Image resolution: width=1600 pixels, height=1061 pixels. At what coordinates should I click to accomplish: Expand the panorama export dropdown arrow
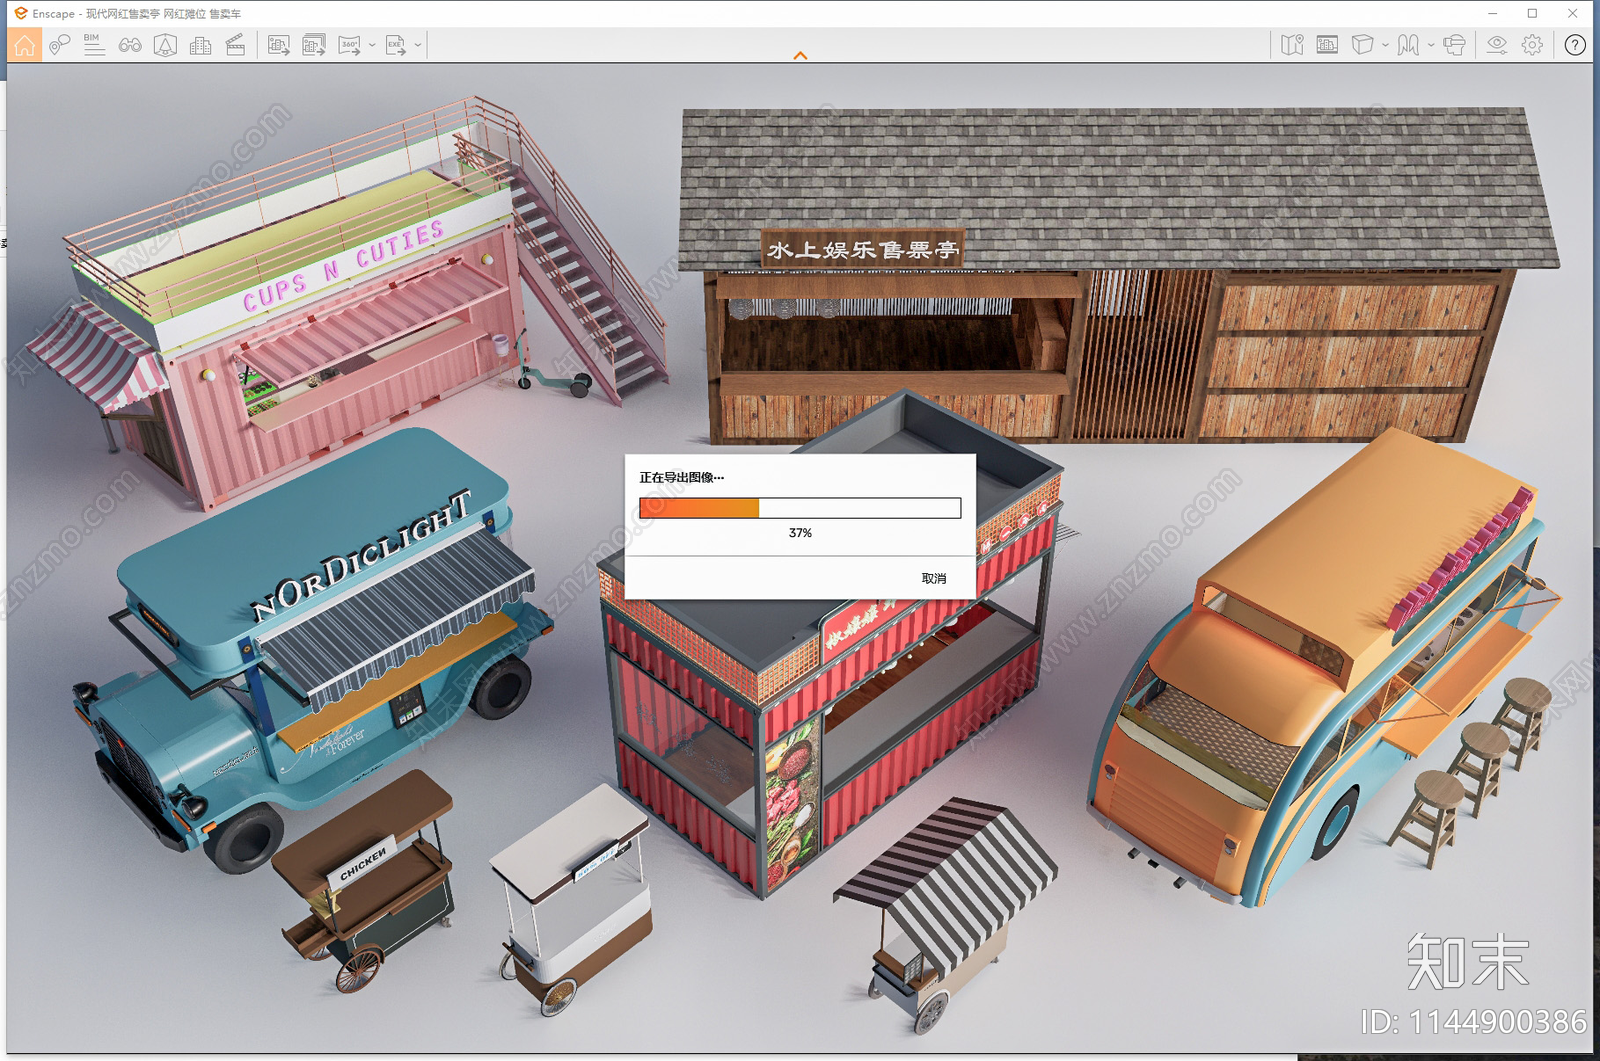coord(372,45)
